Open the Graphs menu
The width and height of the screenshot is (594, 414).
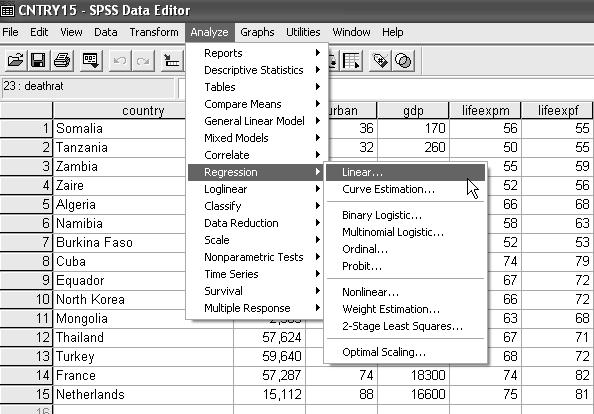(x=257, y=32)
